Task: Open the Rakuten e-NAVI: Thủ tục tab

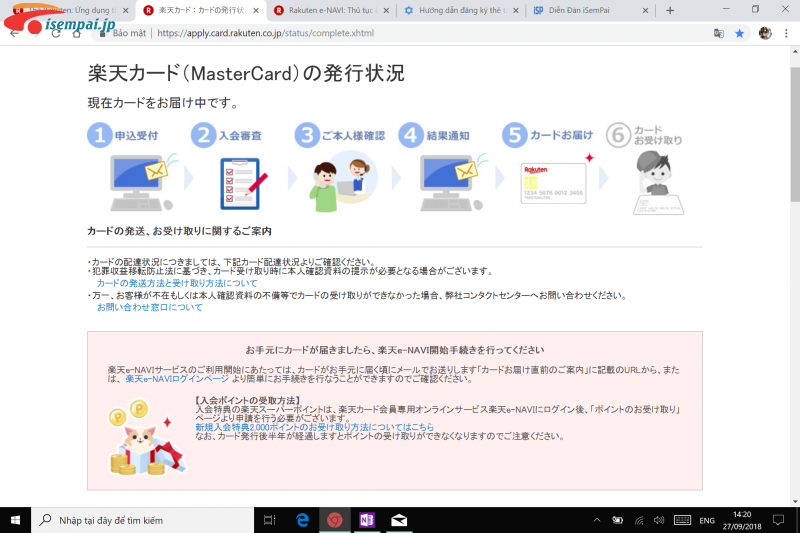Action: pos(331,10)
